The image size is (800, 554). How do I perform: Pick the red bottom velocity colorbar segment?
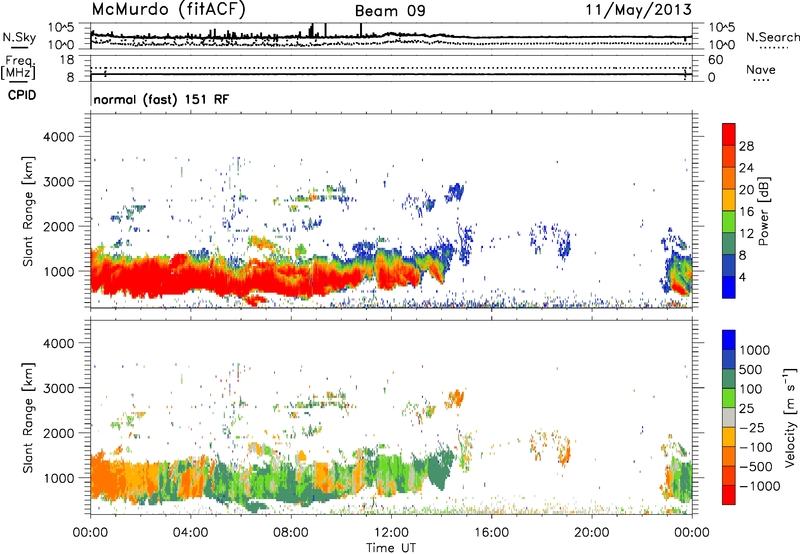pos(729,495)
